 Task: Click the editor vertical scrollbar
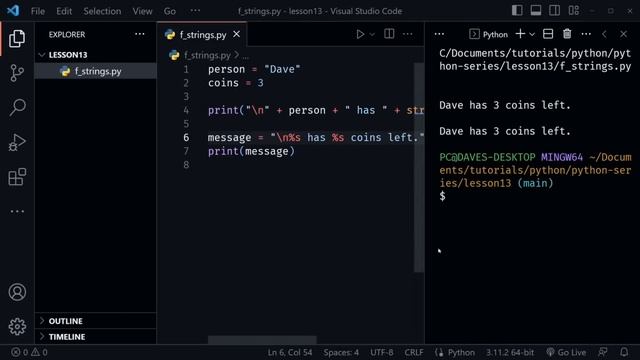[x=419, y=167]
